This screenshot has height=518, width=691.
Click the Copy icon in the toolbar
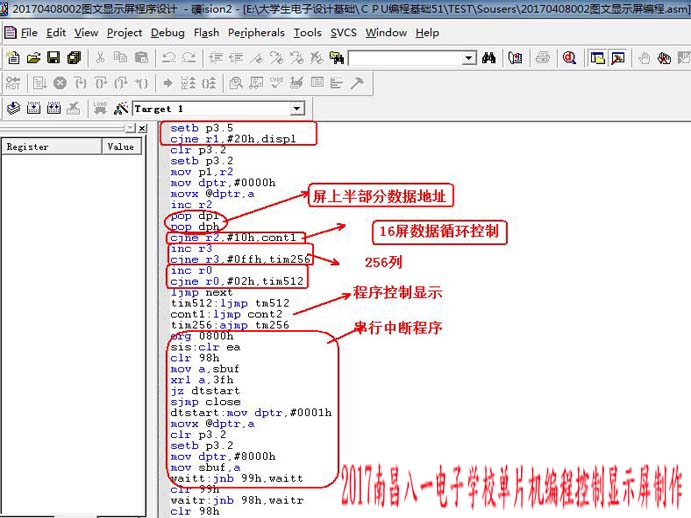pos(121,58)
